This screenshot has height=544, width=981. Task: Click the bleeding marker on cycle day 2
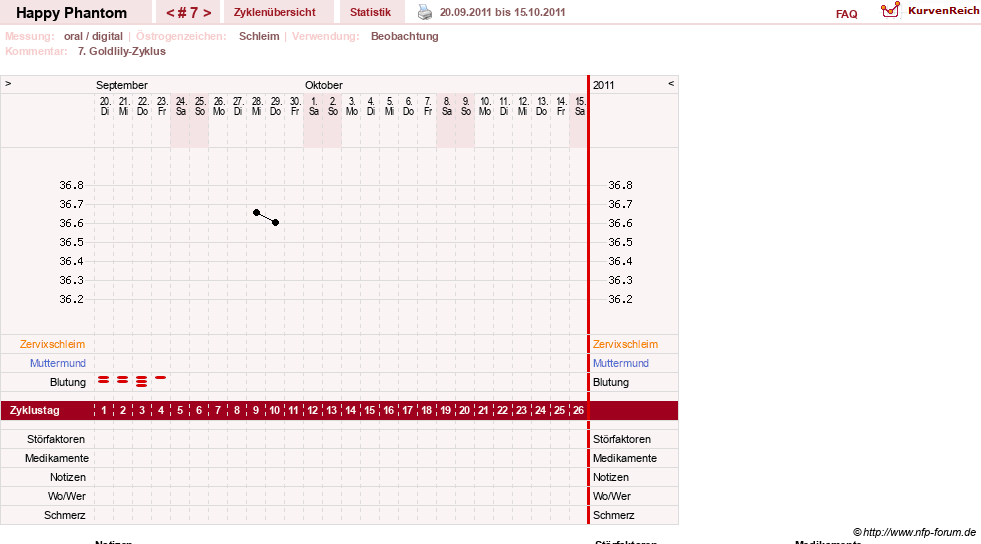pos(123,380)
